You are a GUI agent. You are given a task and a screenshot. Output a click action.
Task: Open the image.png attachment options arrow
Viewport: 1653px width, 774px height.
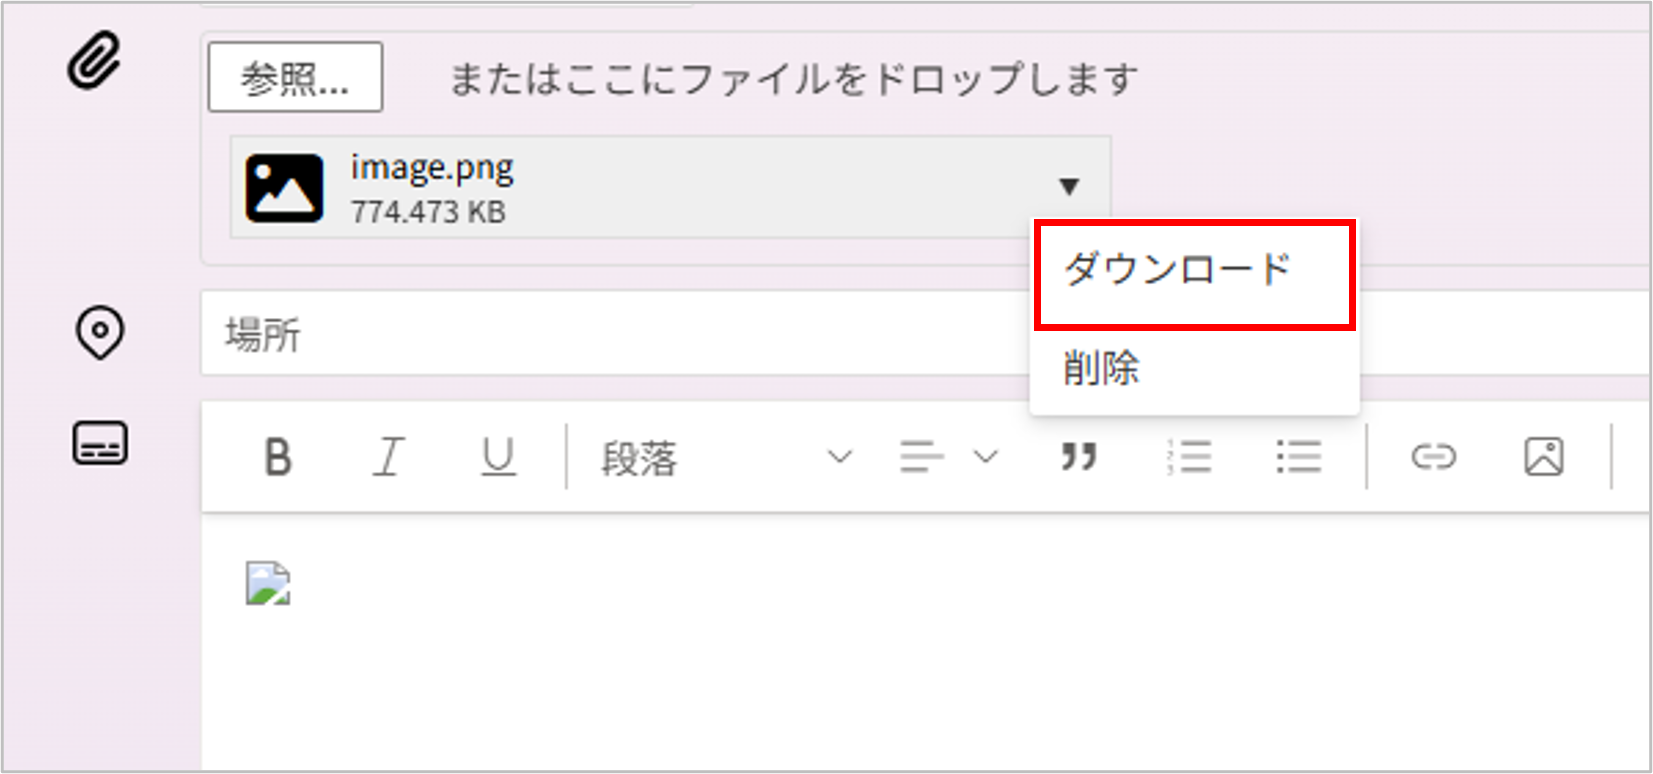[1069, 186]
